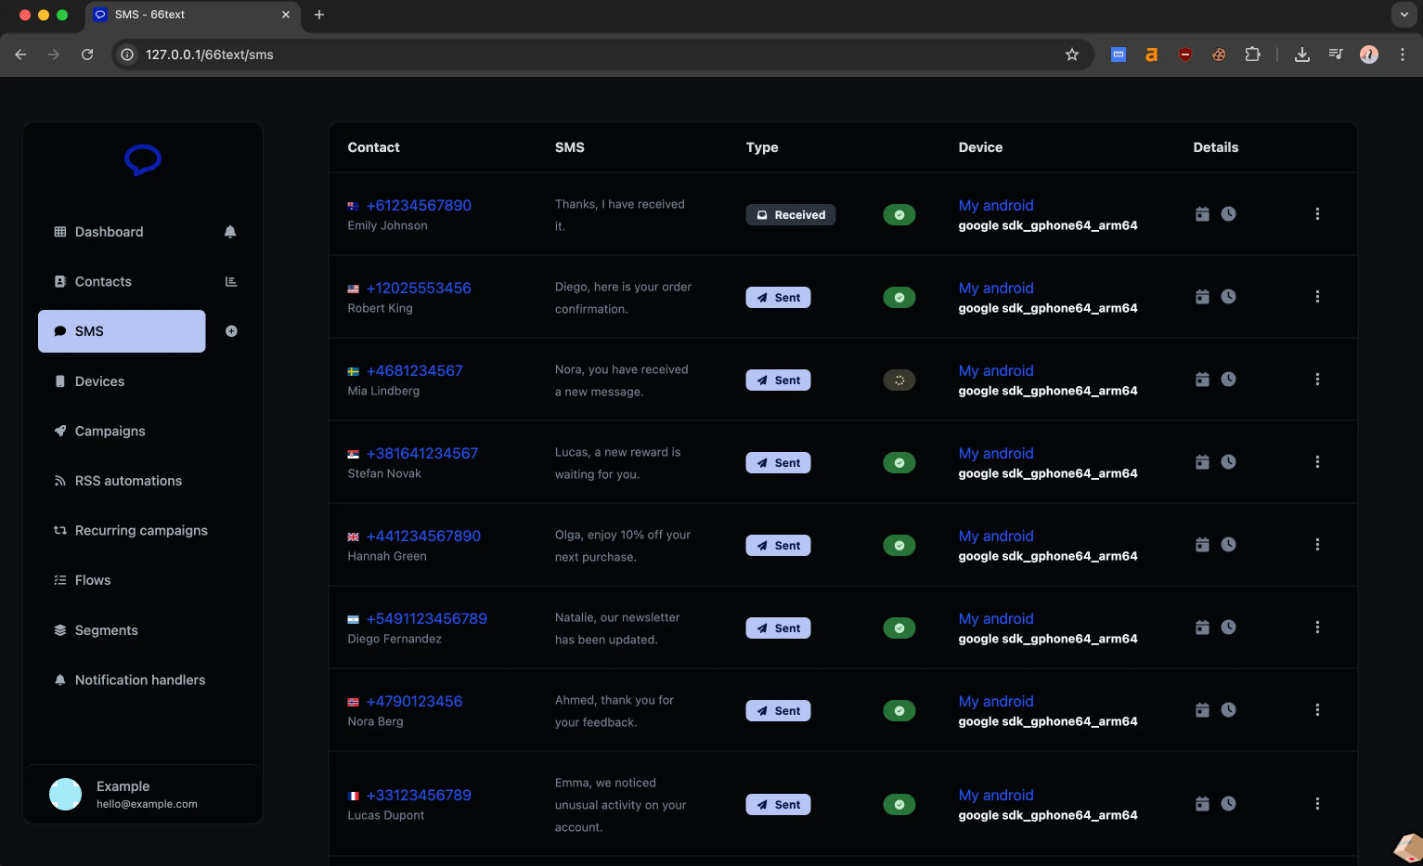This screenshot has height=866, width=1423.
Task: Click Sent badge in Robert King row
Action: click(778, 298)
